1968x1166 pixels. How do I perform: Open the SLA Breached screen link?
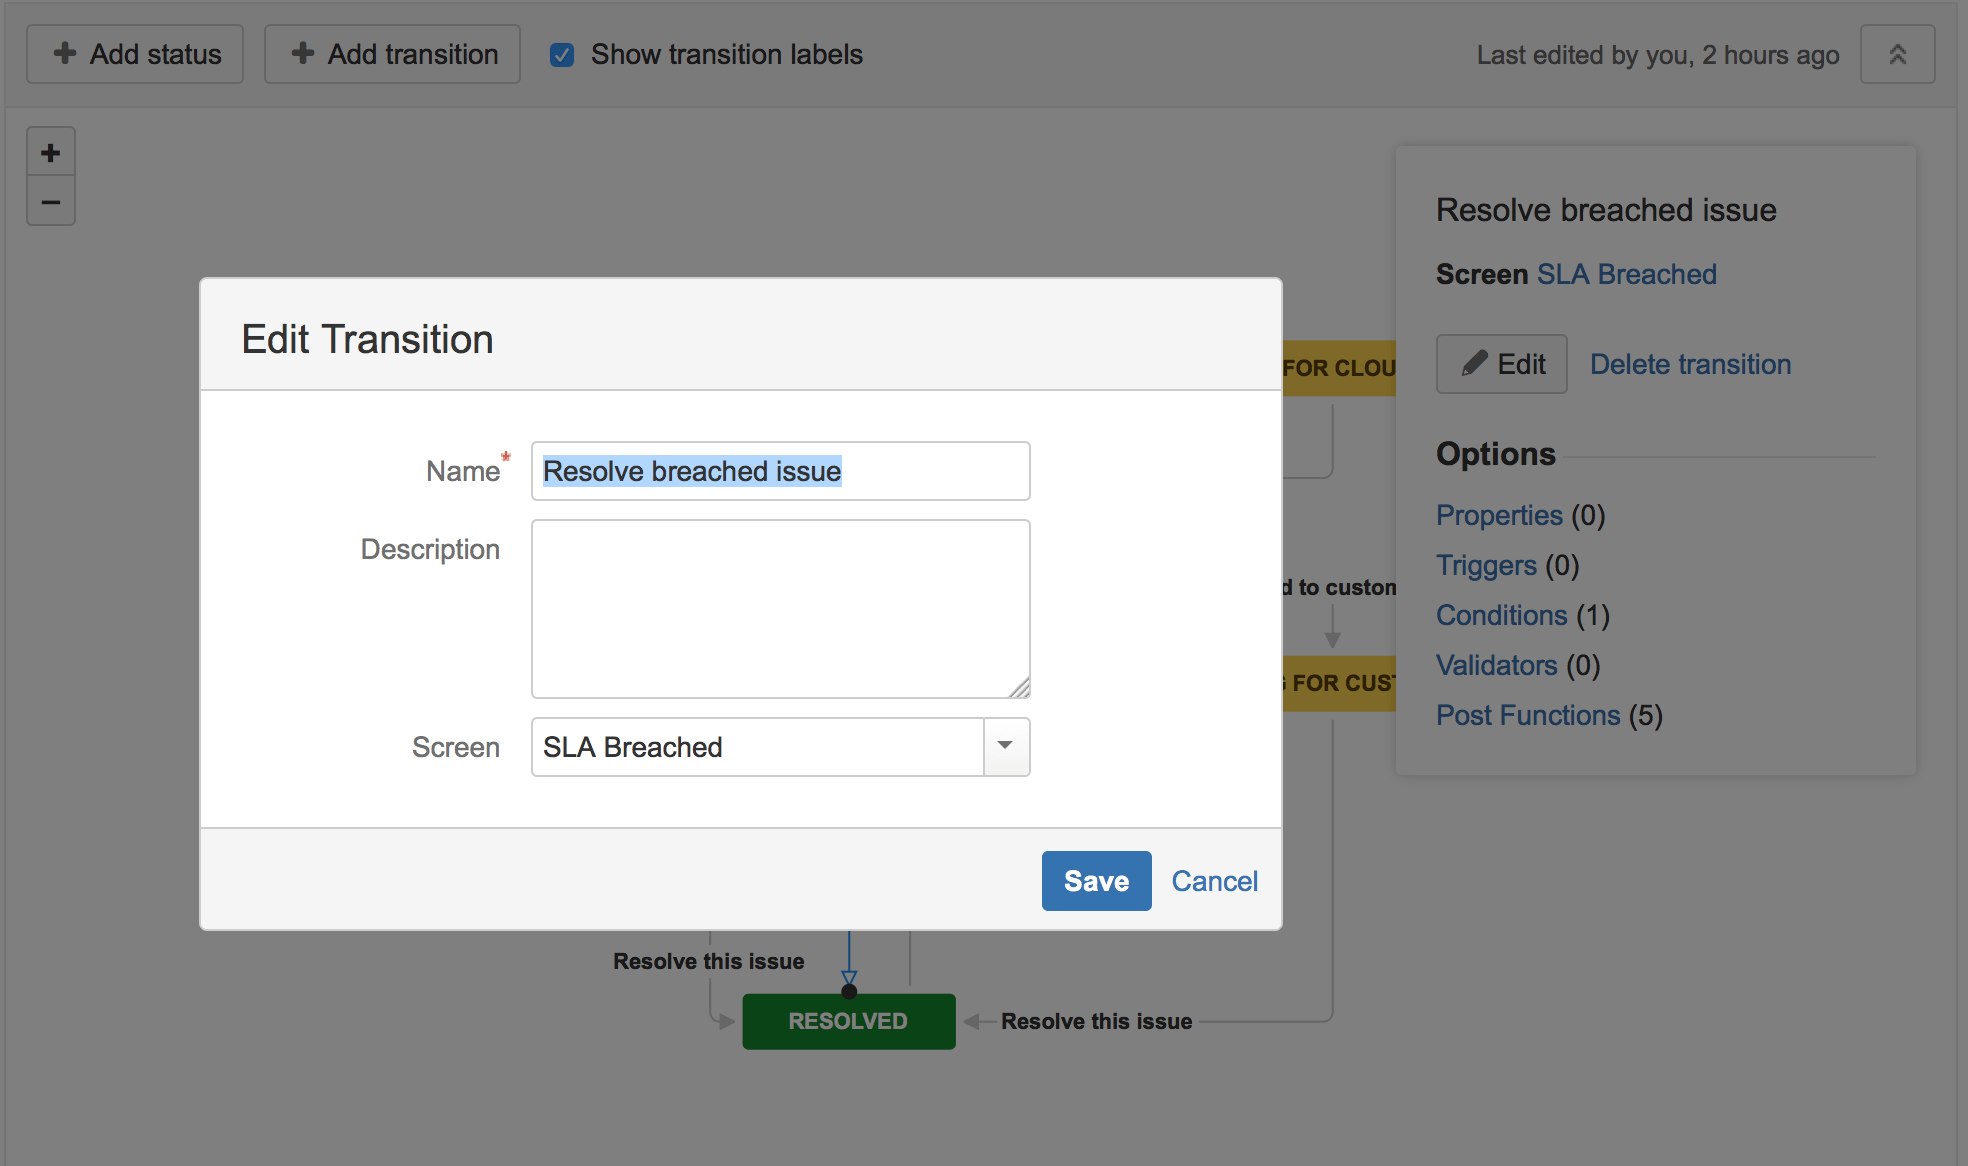[x=1626, y=274]
